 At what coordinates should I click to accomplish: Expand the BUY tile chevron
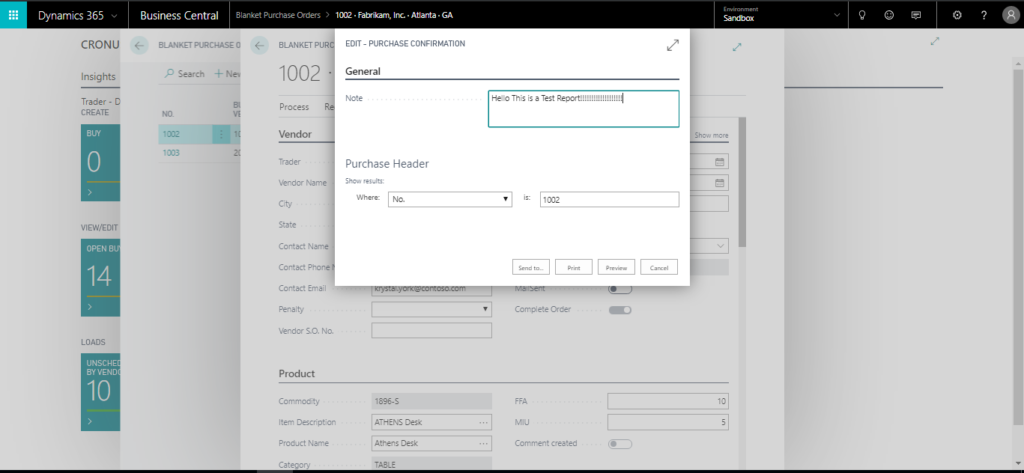click(89, 193)
